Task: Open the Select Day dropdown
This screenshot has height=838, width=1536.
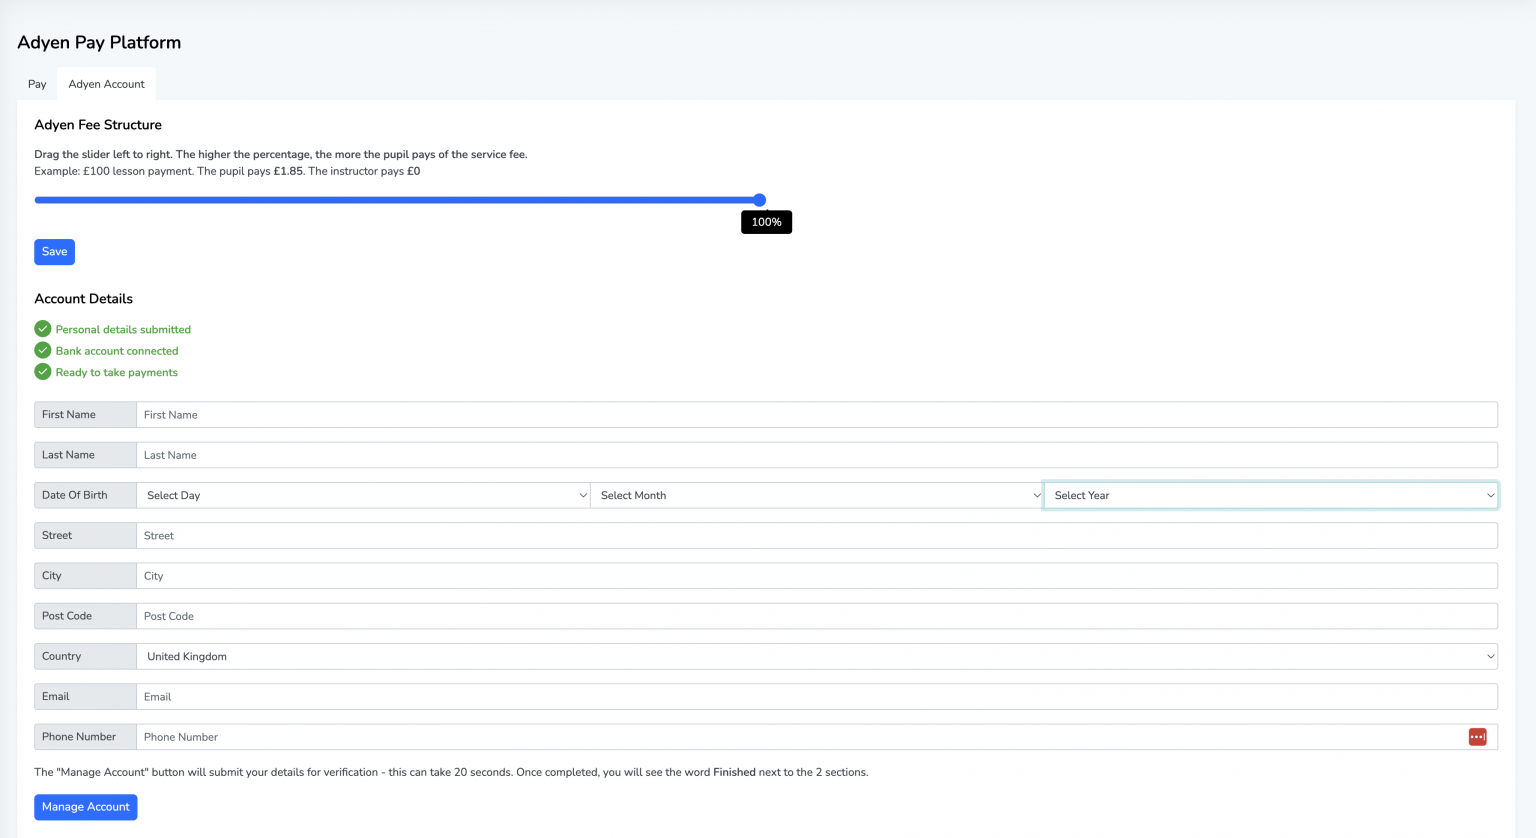Action: tap(364, 494)
